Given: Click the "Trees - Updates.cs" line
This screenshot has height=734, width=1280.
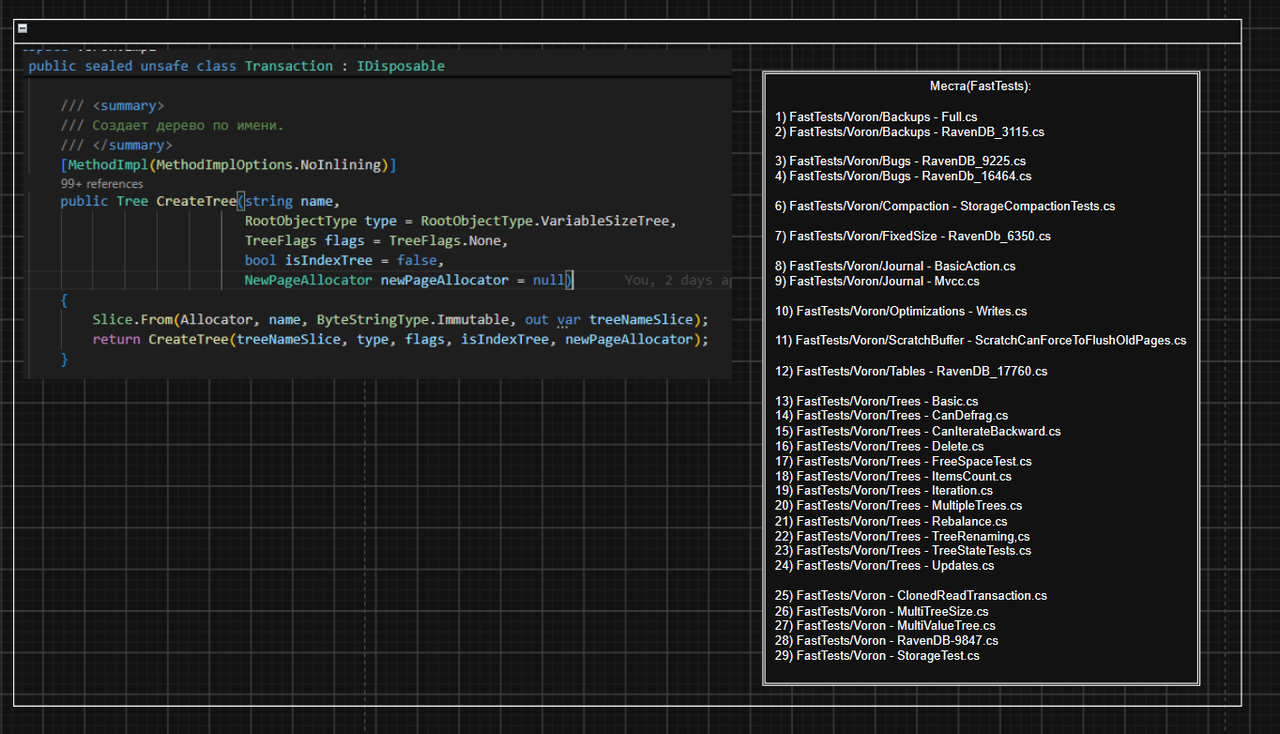Looking at the screenshot, I should [x=884, y=565].
